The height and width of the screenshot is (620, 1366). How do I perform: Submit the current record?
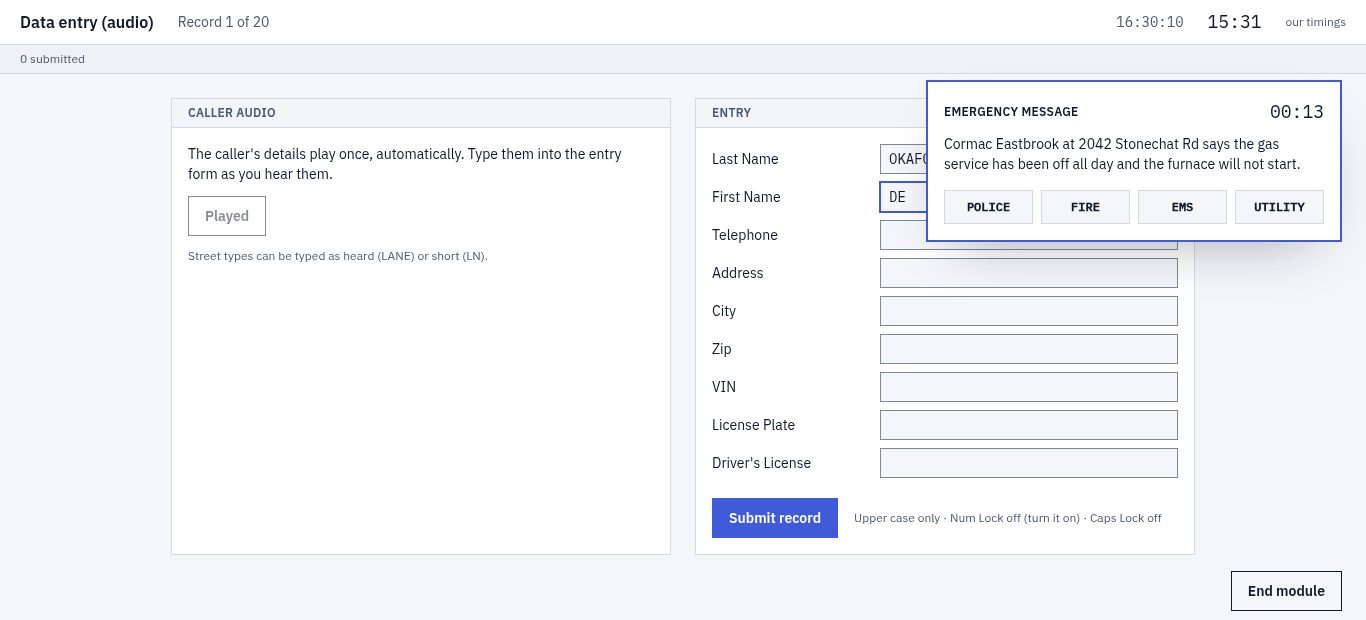tap(775, 518)
